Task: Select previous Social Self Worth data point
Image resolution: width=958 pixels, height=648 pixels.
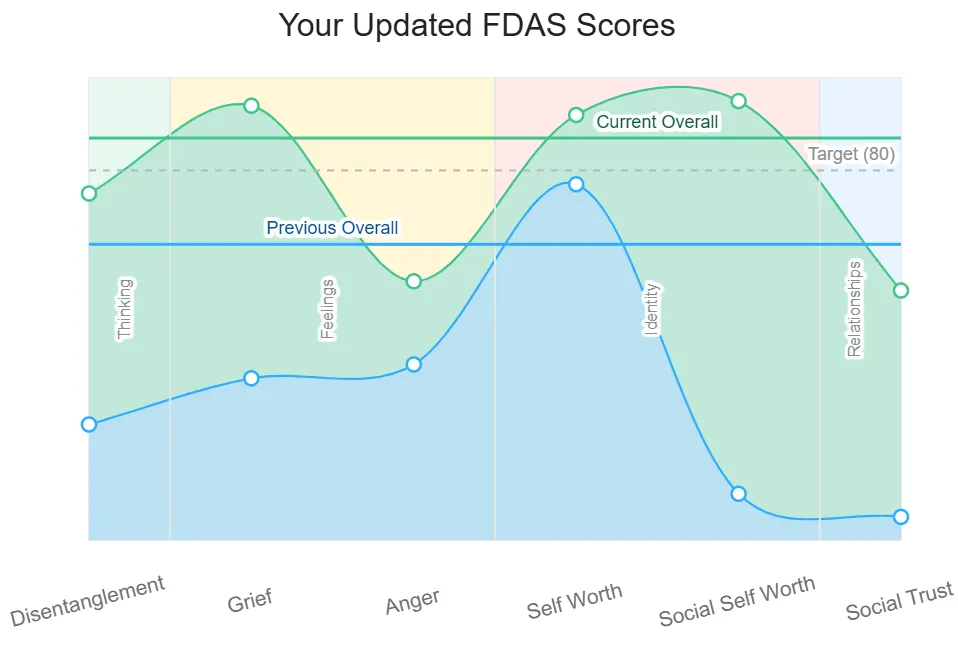Action: point(739,494)
